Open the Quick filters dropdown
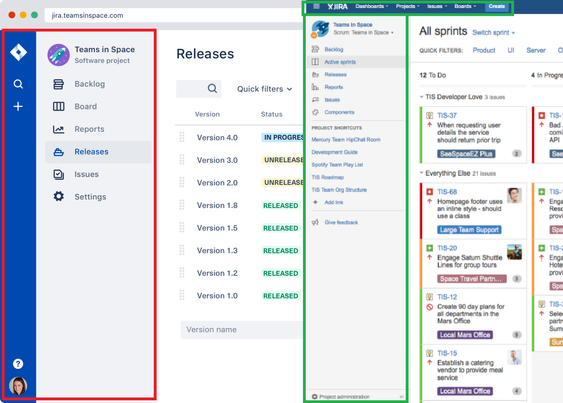This screenshot has width=563, height=403. (x=265, y=89)
